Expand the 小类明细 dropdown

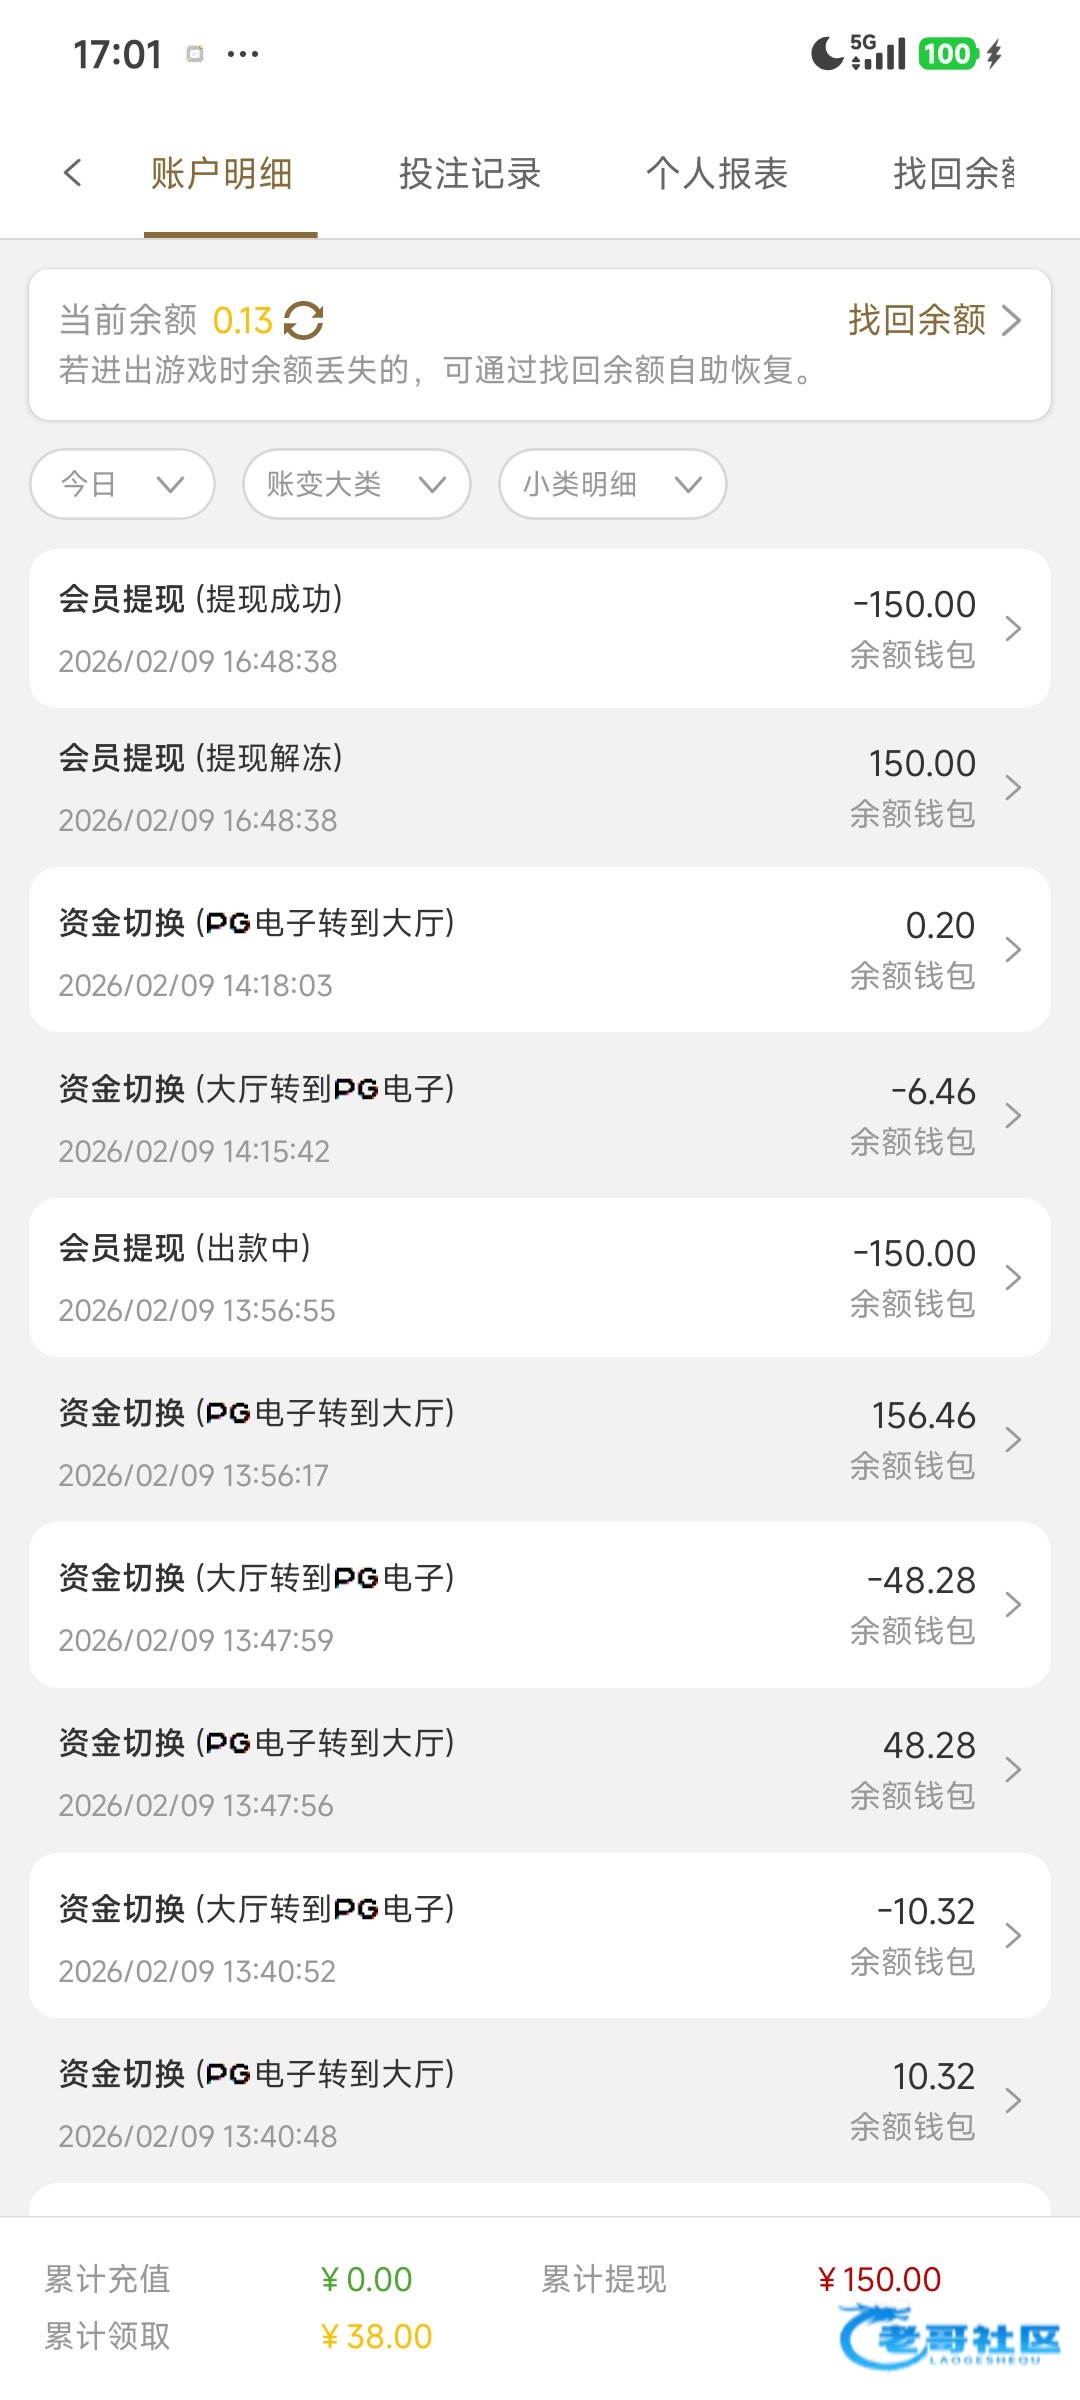click(612, 485)
